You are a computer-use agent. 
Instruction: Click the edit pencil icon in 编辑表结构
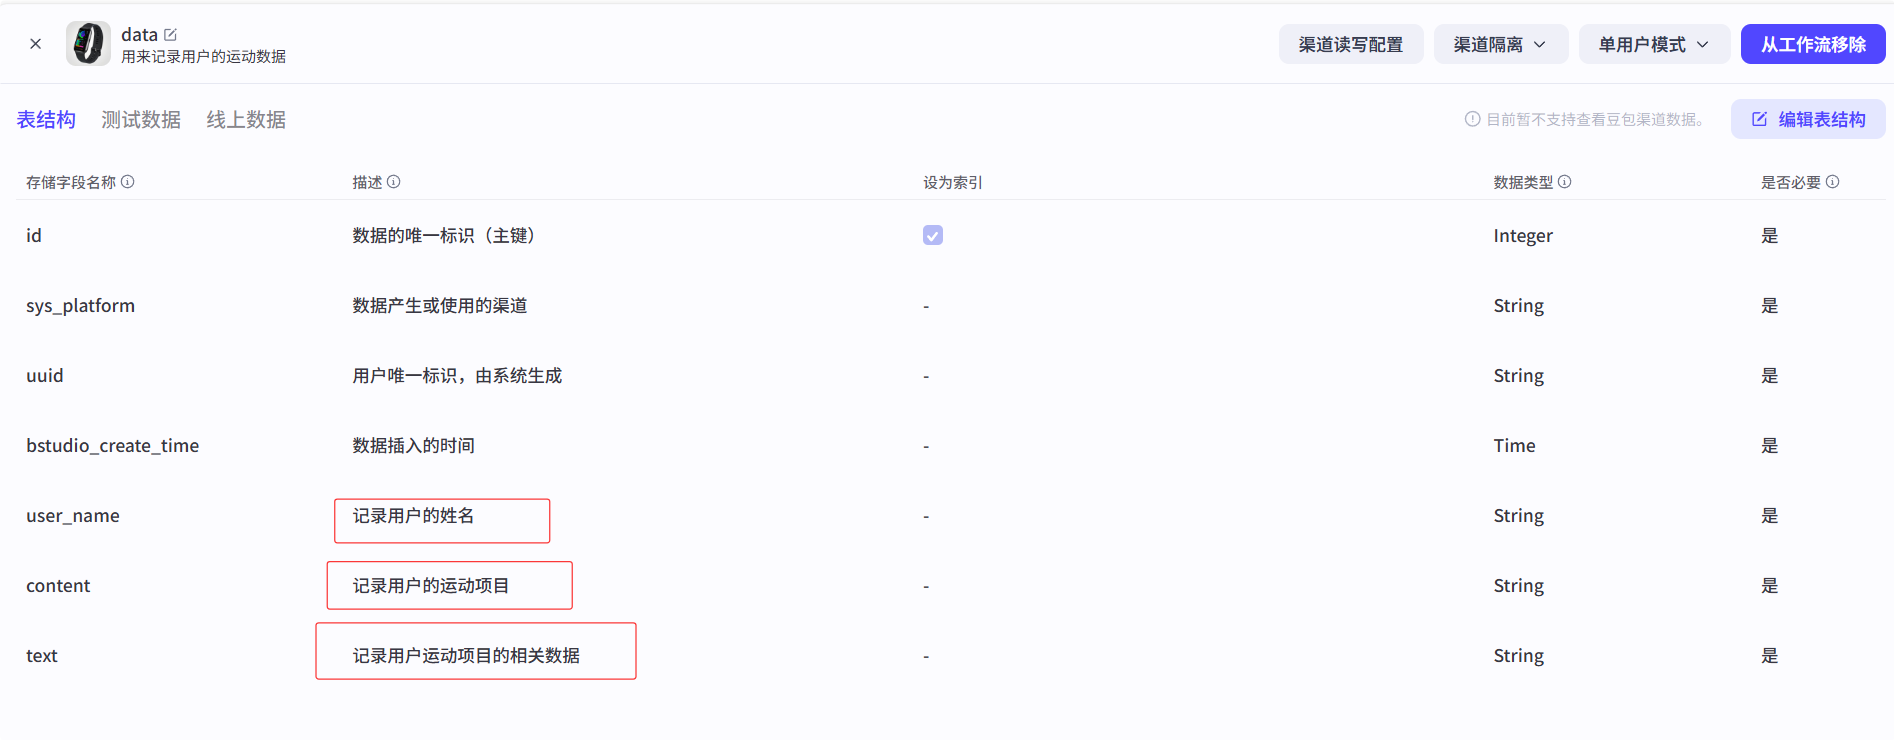coord(1759,119)
